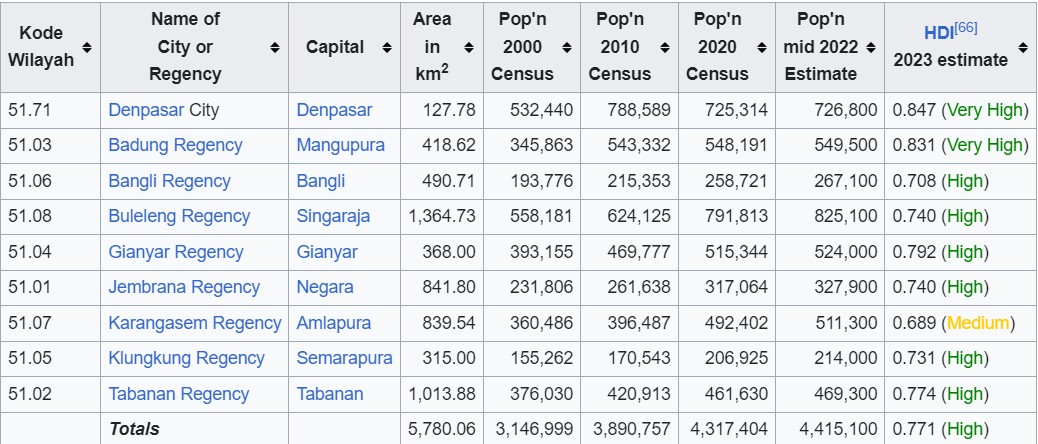Click the Medium HDI category link

[978, 323]
